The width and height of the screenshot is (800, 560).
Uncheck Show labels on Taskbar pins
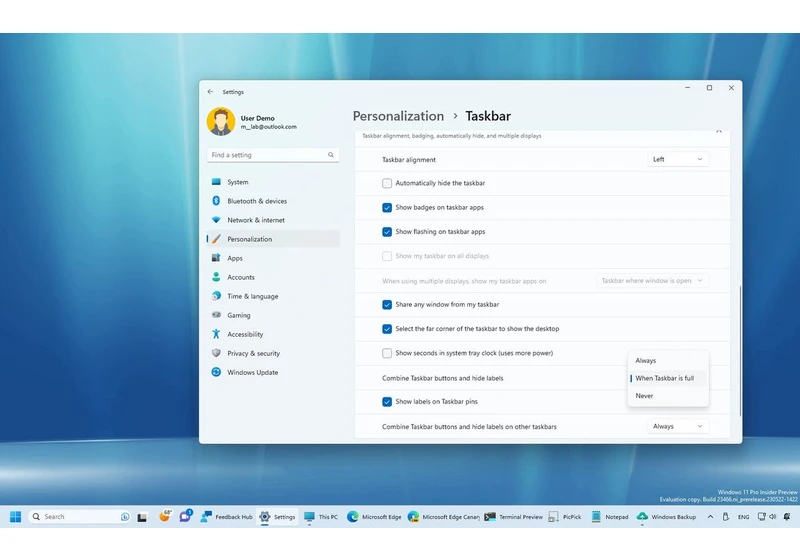pyautogui.click(x=387, y=402)
